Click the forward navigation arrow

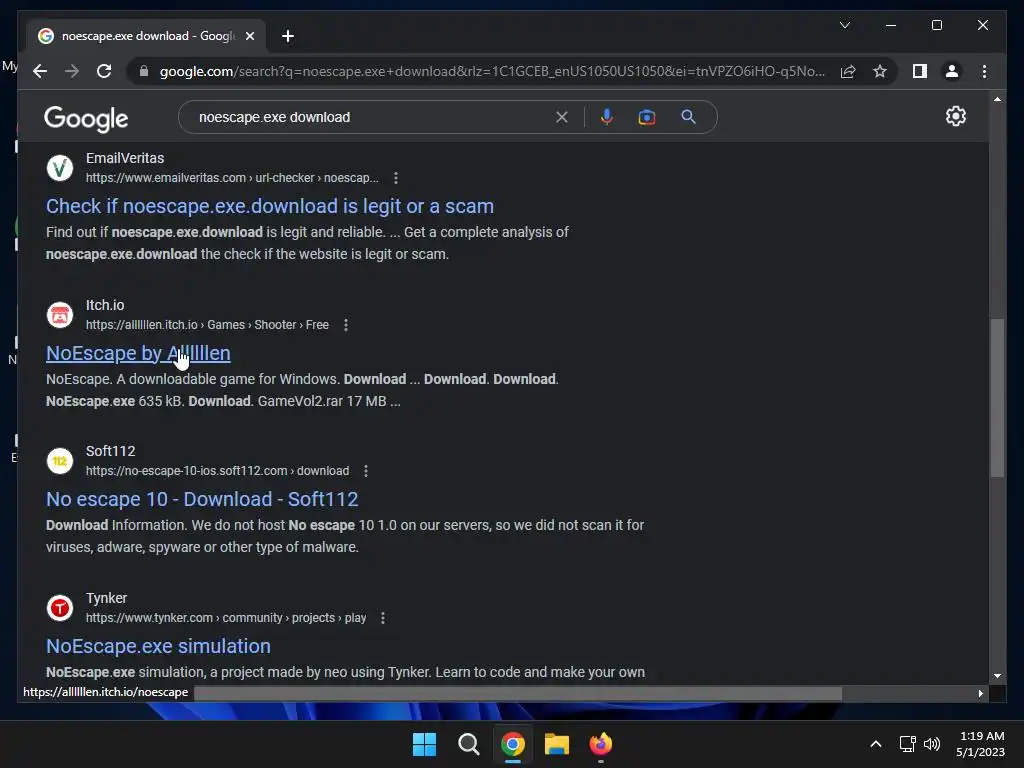pos(72,71)
